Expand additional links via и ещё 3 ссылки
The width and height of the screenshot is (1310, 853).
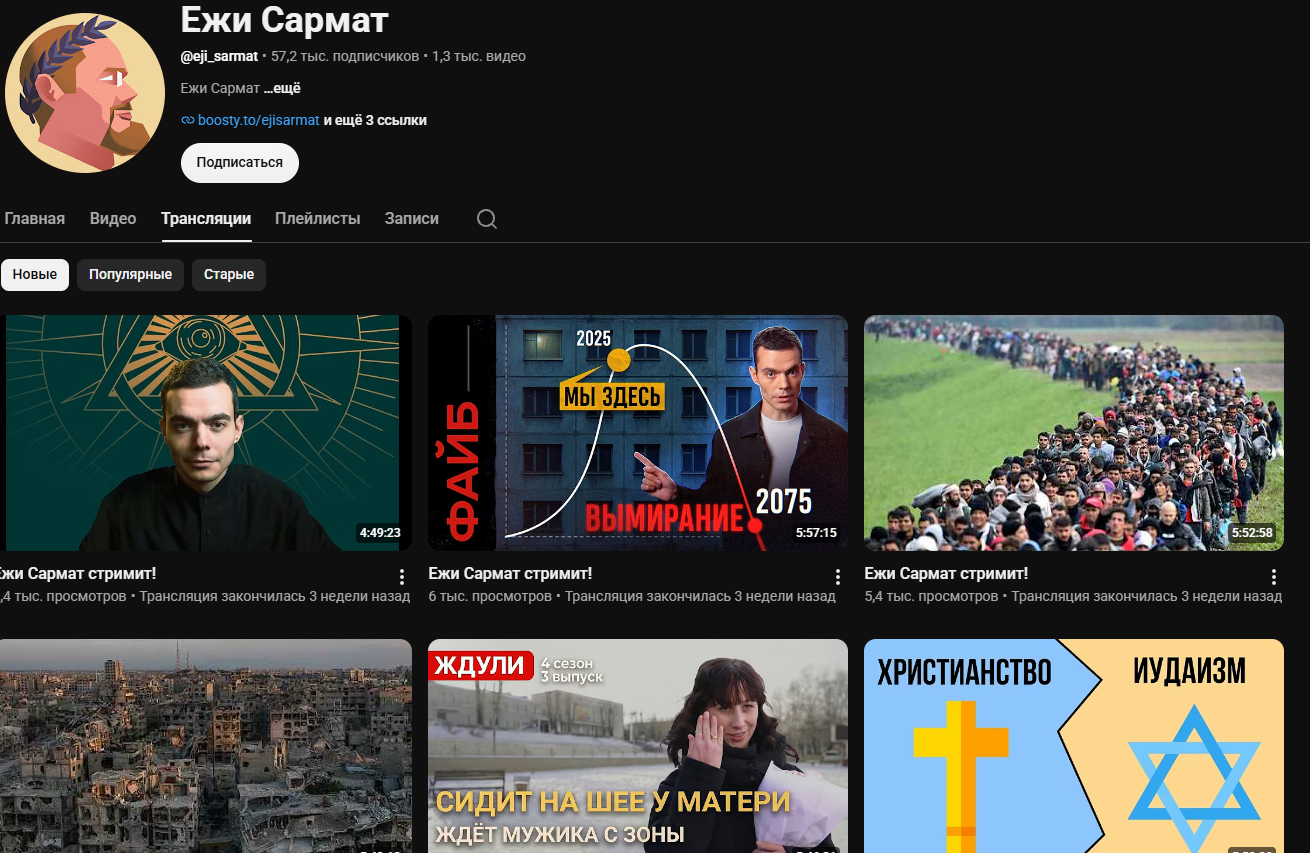click(375, 120)
